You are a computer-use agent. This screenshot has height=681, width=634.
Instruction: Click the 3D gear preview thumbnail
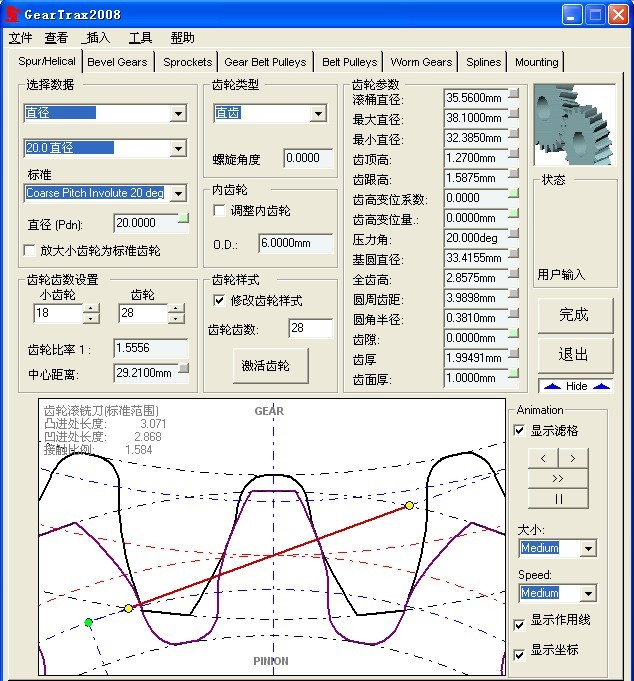[575, 125]
